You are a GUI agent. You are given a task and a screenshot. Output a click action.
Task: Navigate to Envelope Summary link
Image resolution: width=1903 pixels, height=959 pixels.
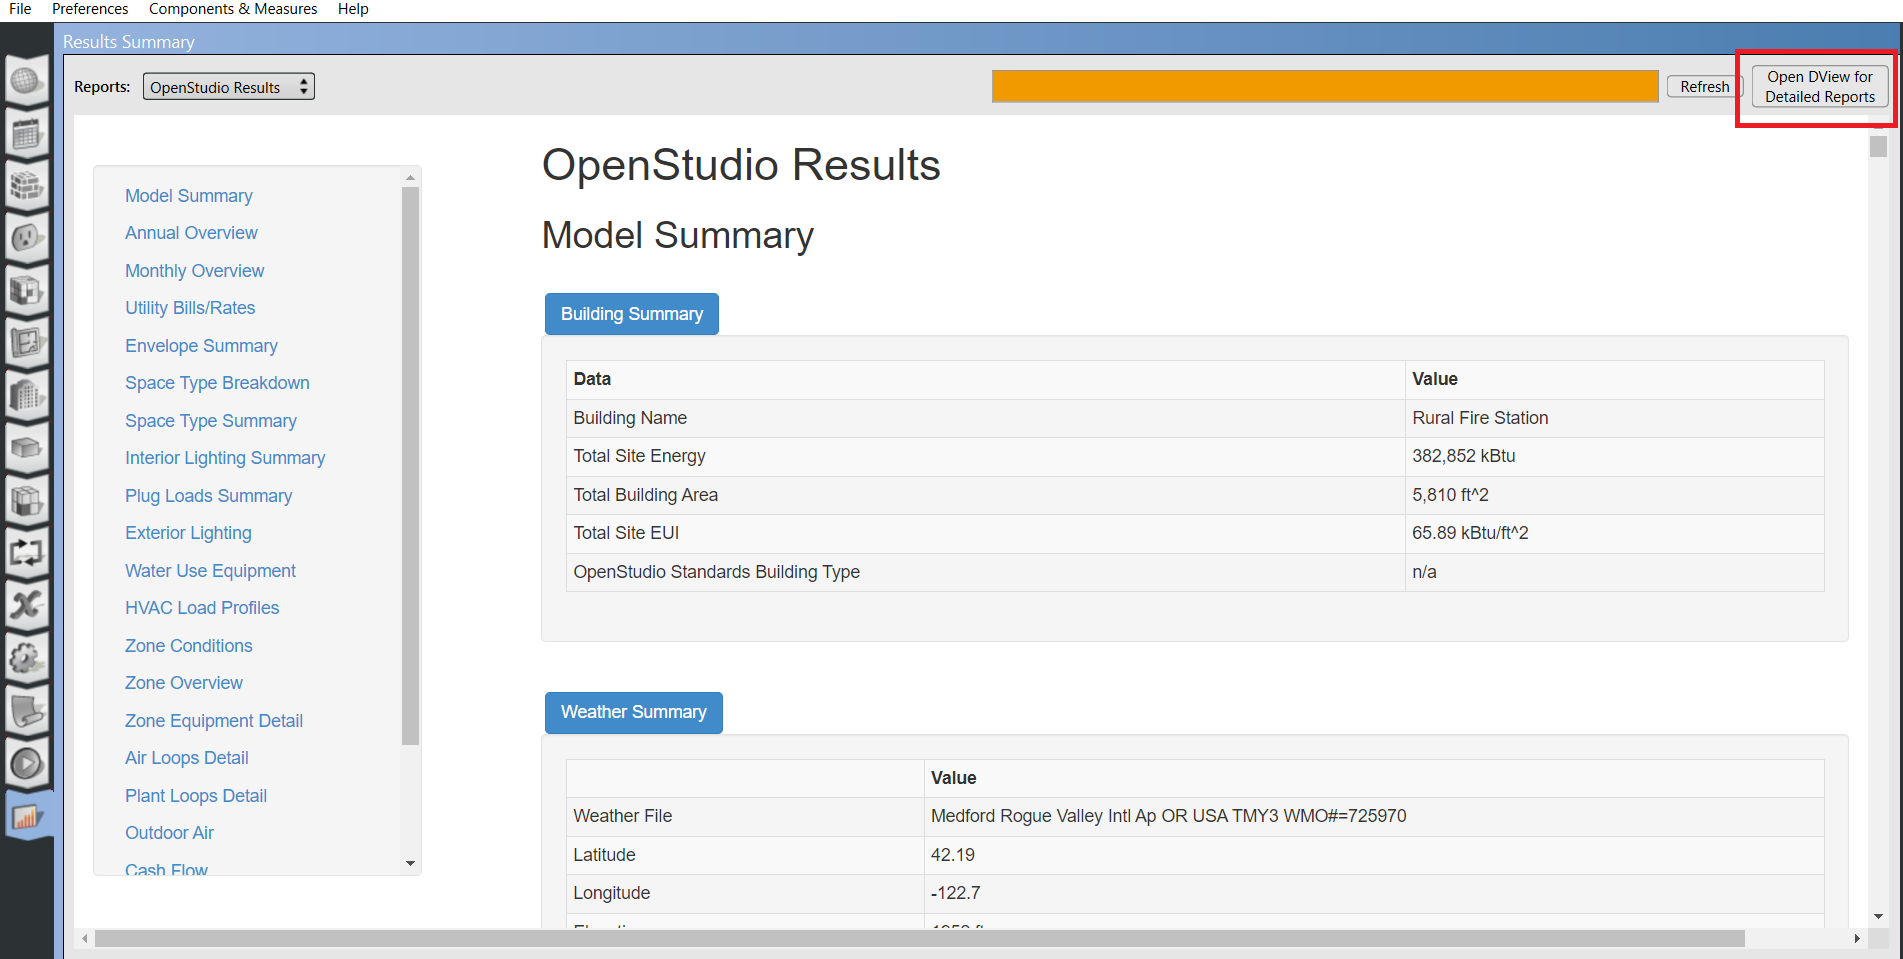coord(201,346)
